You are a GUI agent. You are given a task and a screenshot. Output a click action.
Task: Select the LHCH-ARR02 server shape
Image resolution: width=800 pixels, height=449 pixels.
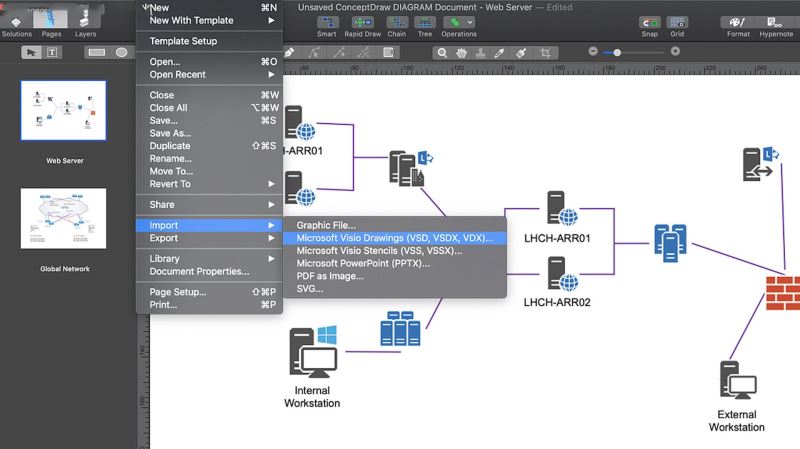[562, 273]
